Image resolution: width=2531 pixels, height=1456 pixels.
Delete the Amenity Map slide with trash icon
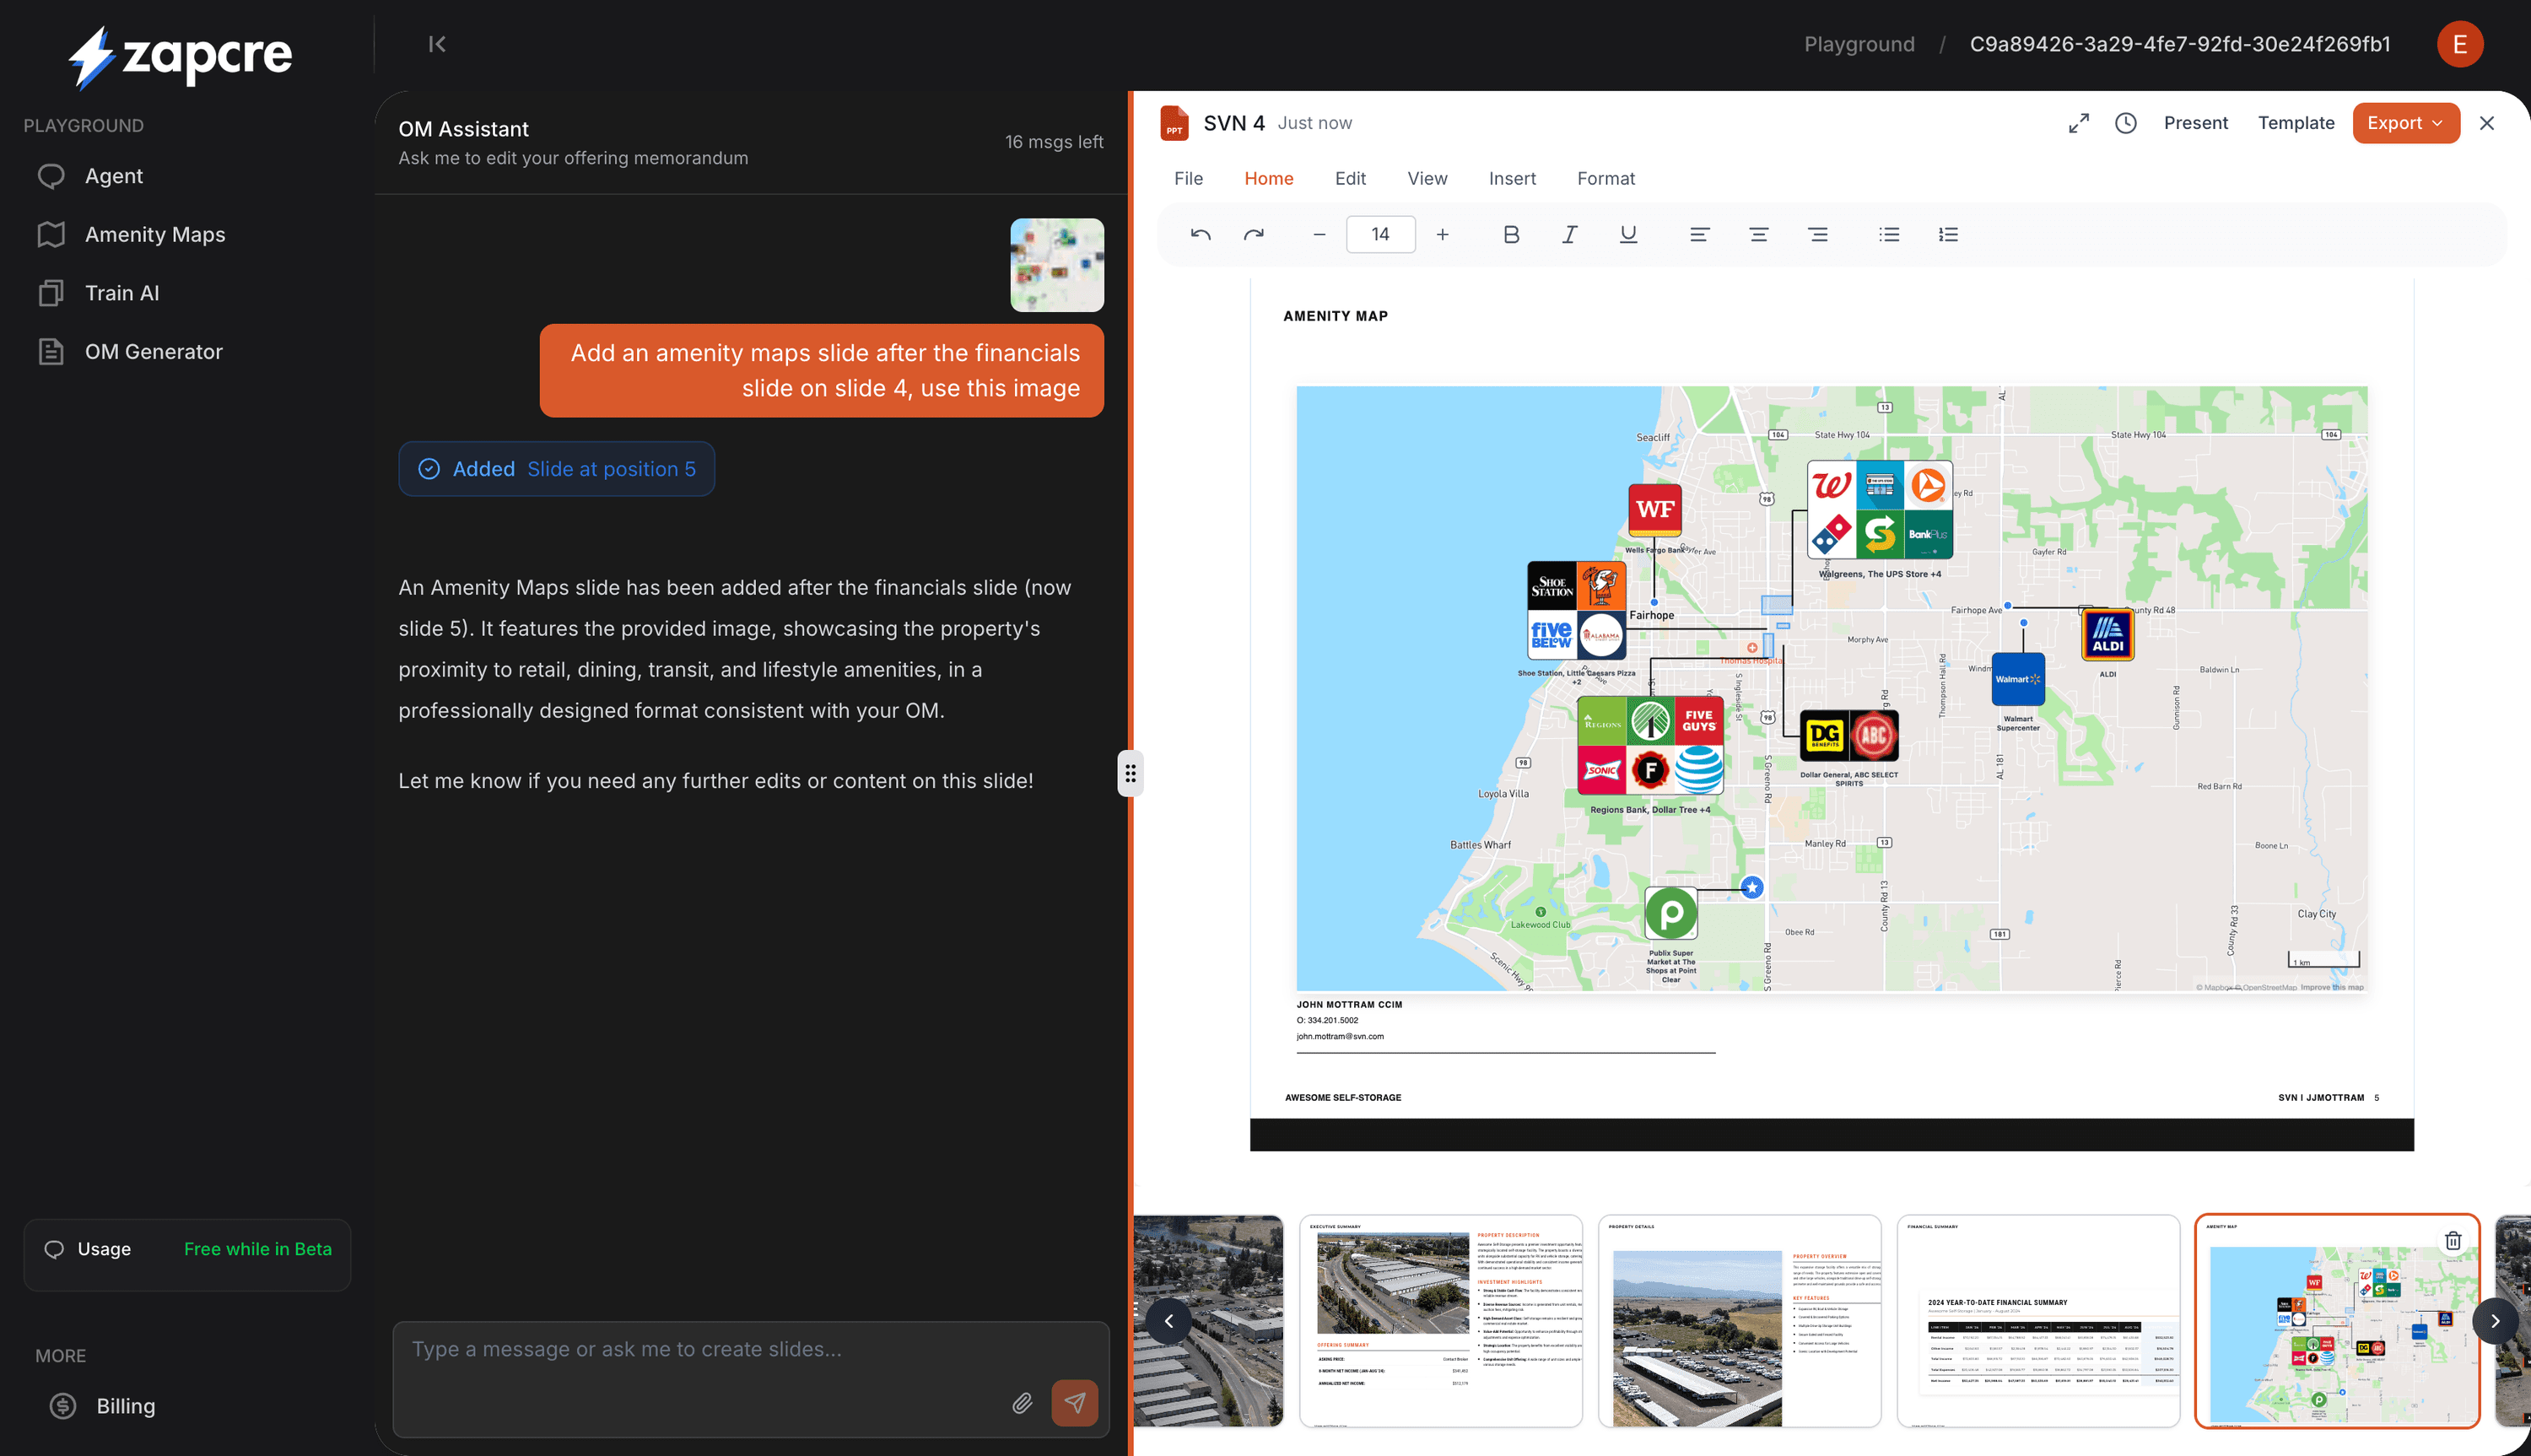2453,1240
